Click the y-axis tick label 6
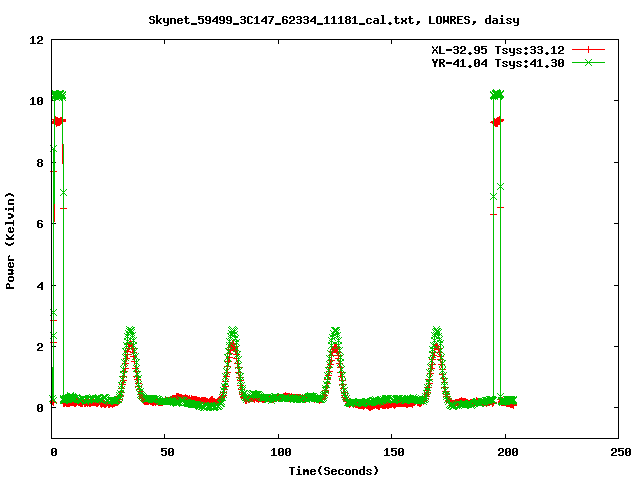Image resolution: width=640 pixels, height=480 pixels. point(40,224)
